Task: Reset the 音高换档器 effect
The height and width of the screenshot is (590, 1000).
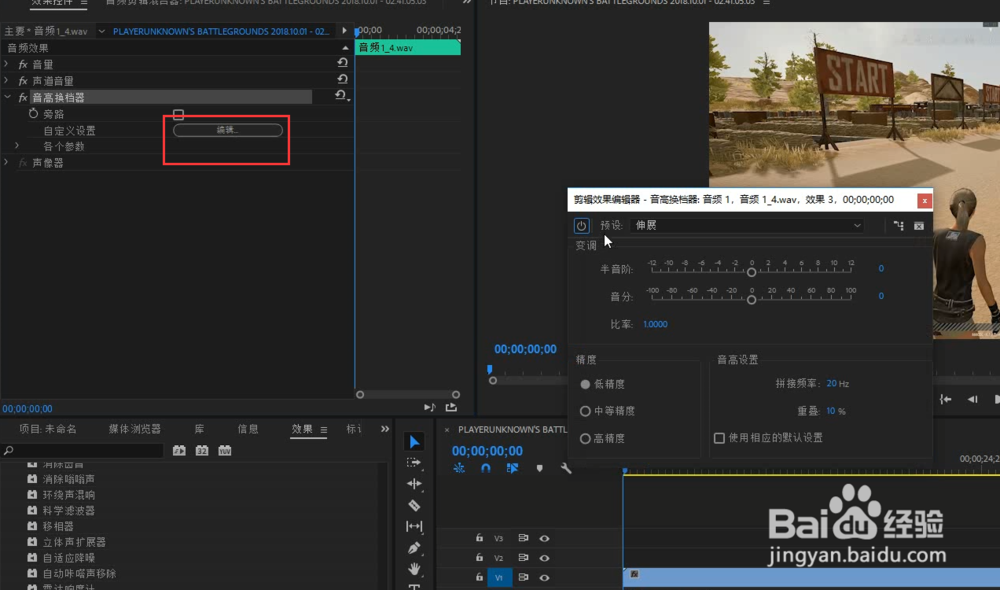Action: [341, 96]
